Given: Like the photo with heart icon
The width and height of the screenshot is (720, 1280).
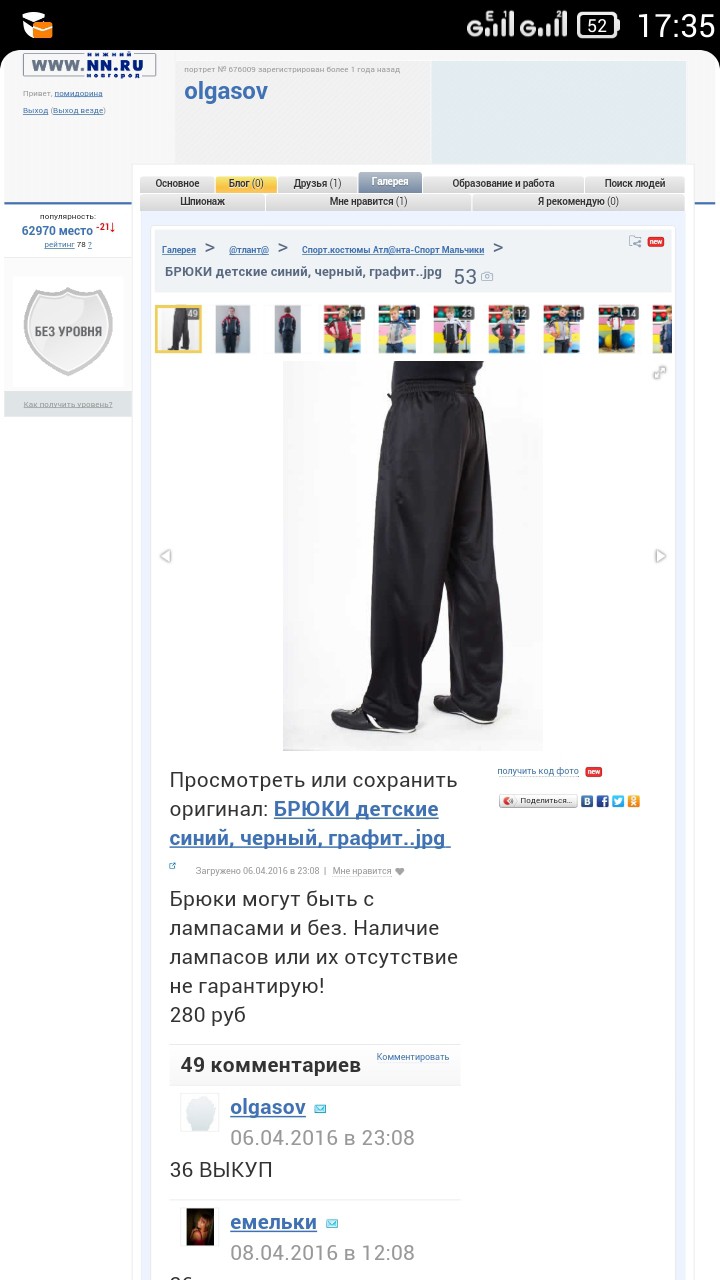Looking at the screenshot, I should (400, 871).
